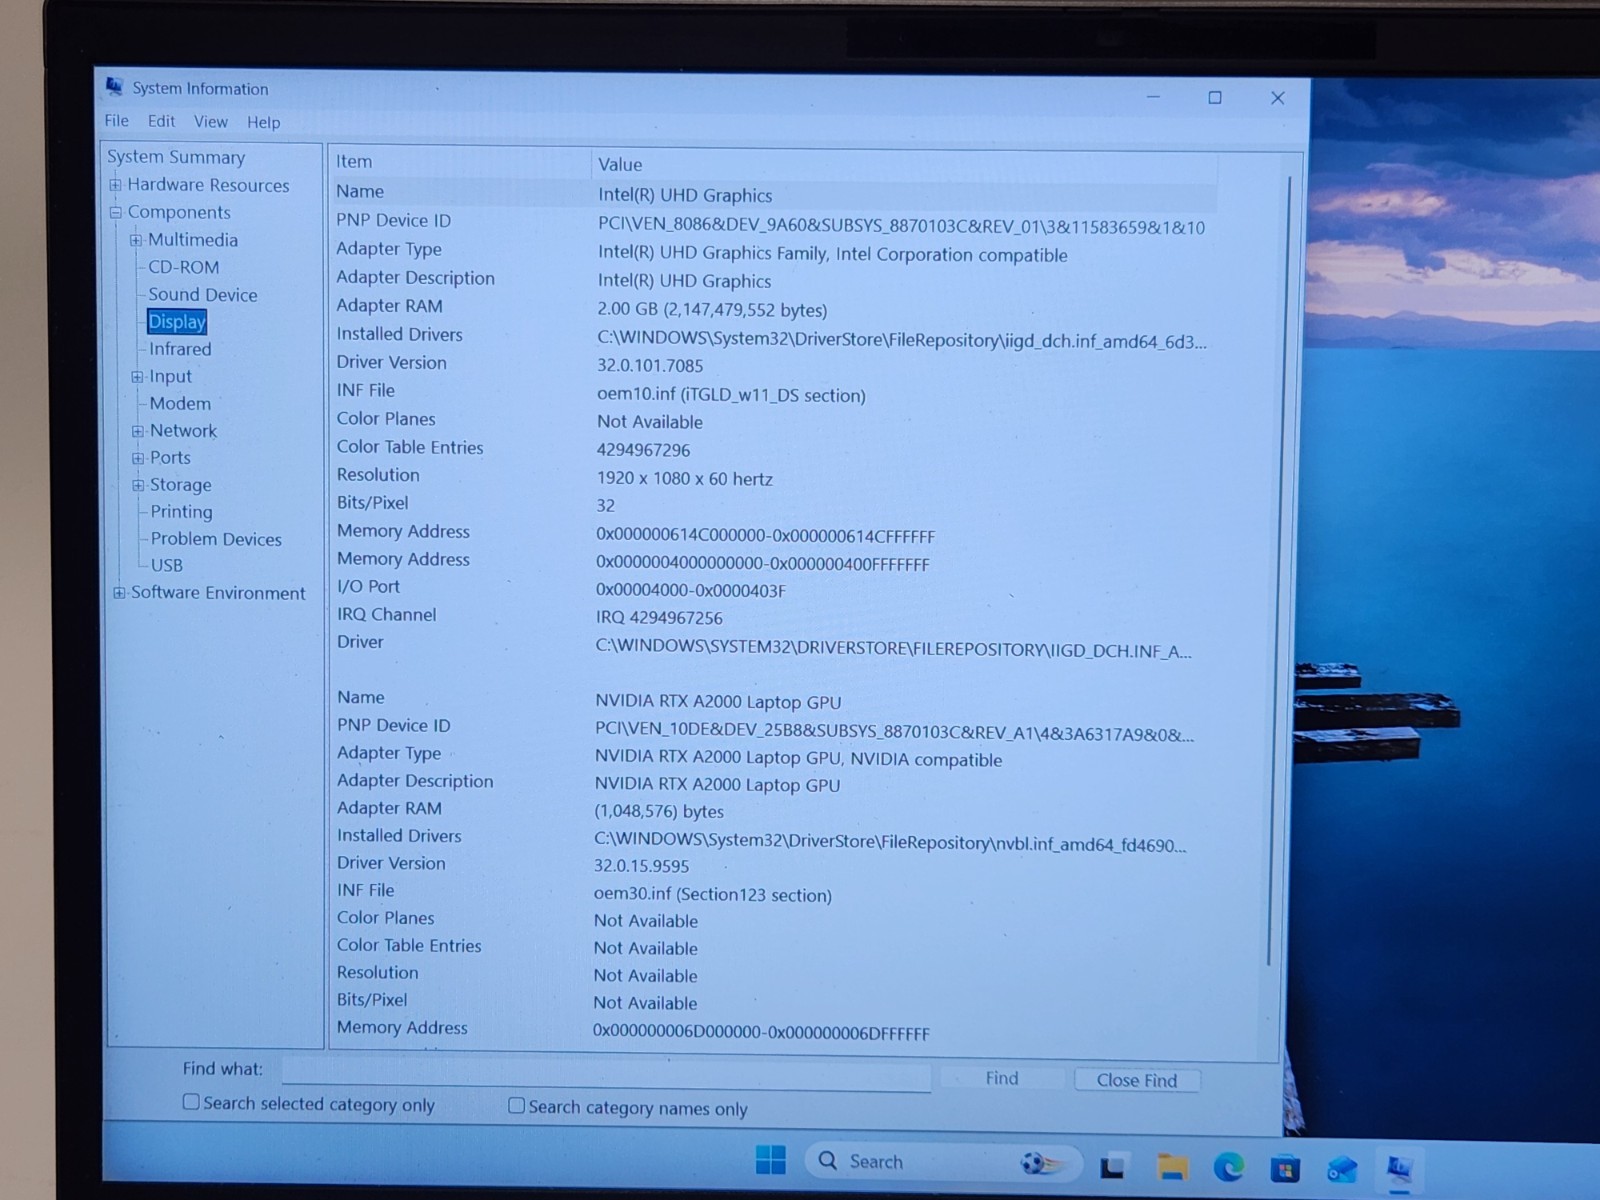Click the nvbl.inf Installed Drivers value

890,844
